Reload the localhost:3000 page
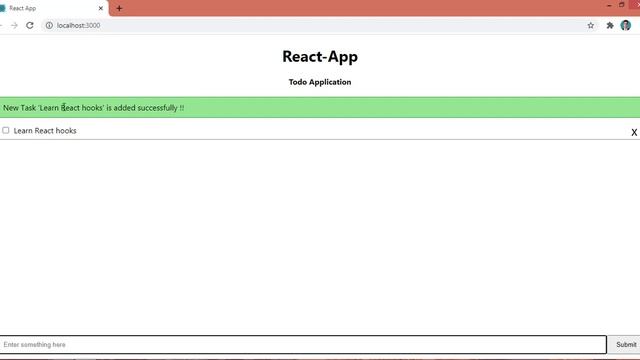 [x=30, y=25]
